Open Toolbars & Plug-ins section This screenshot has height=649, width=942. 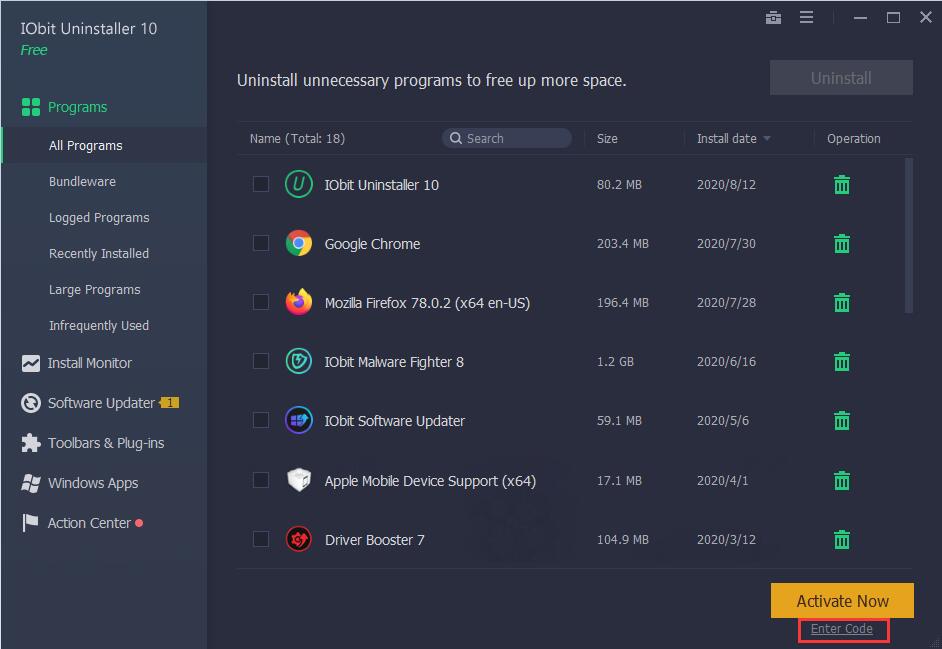103,442
